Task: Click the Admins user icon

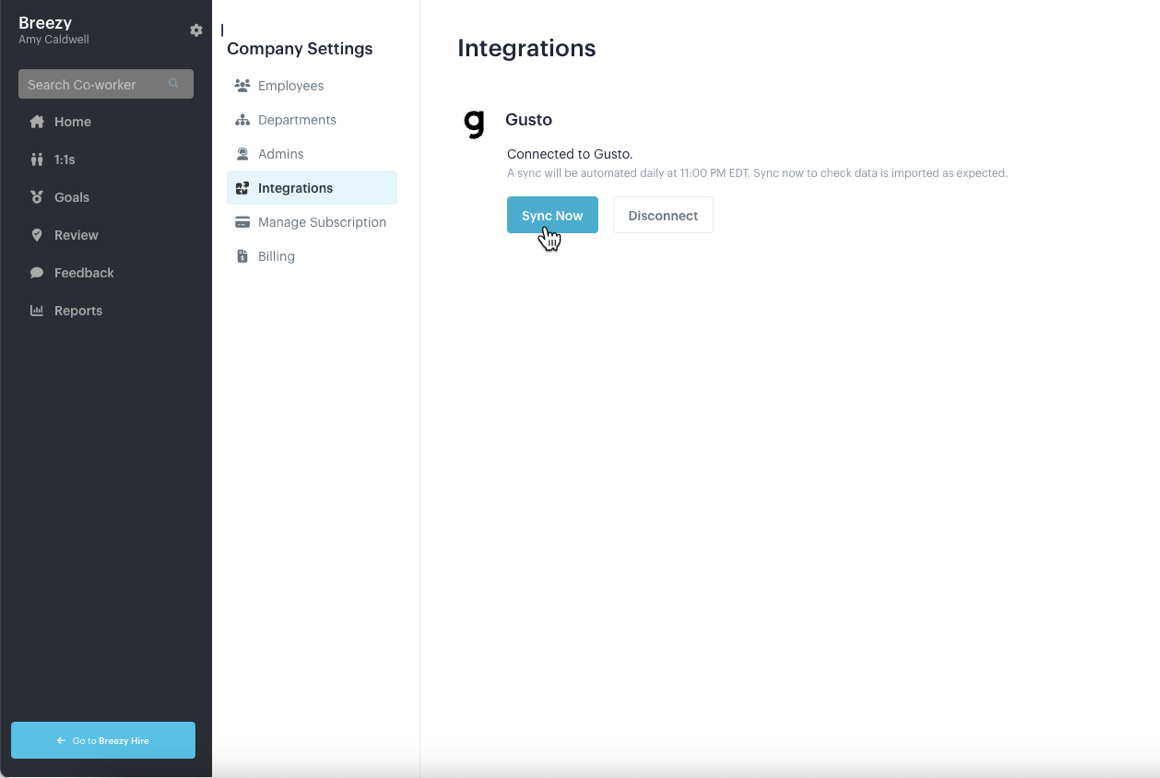Action: pos(242,153)
